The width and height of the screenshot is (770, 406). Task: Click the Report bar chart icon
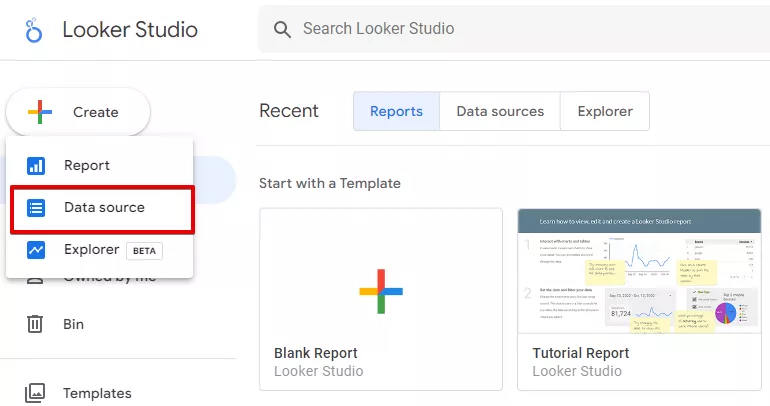tap(36, 165)
